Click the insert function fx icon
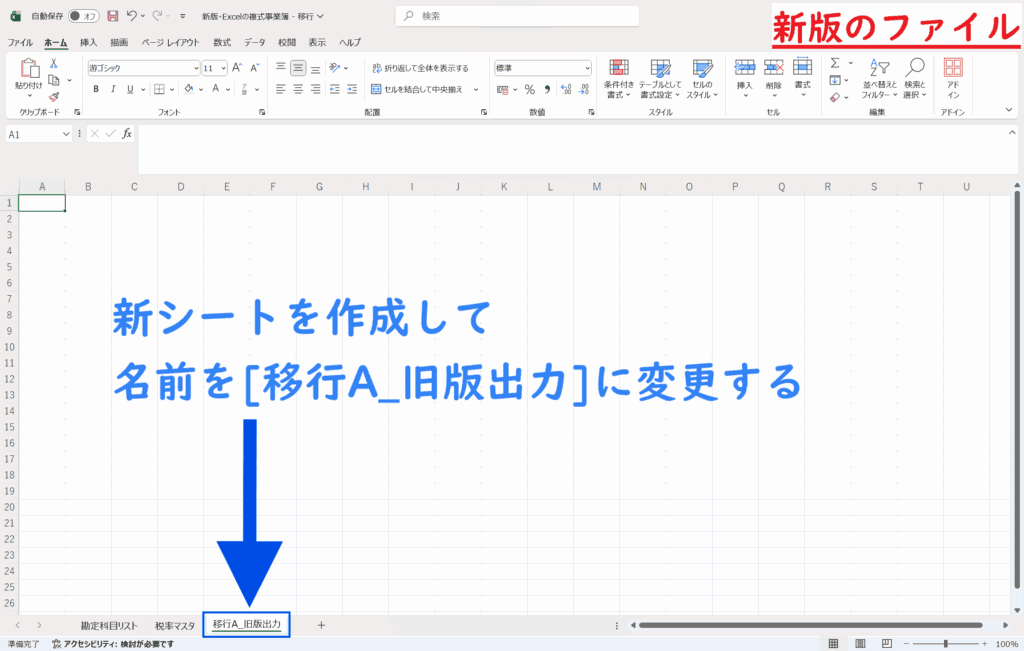 click(x=127, y=134)
